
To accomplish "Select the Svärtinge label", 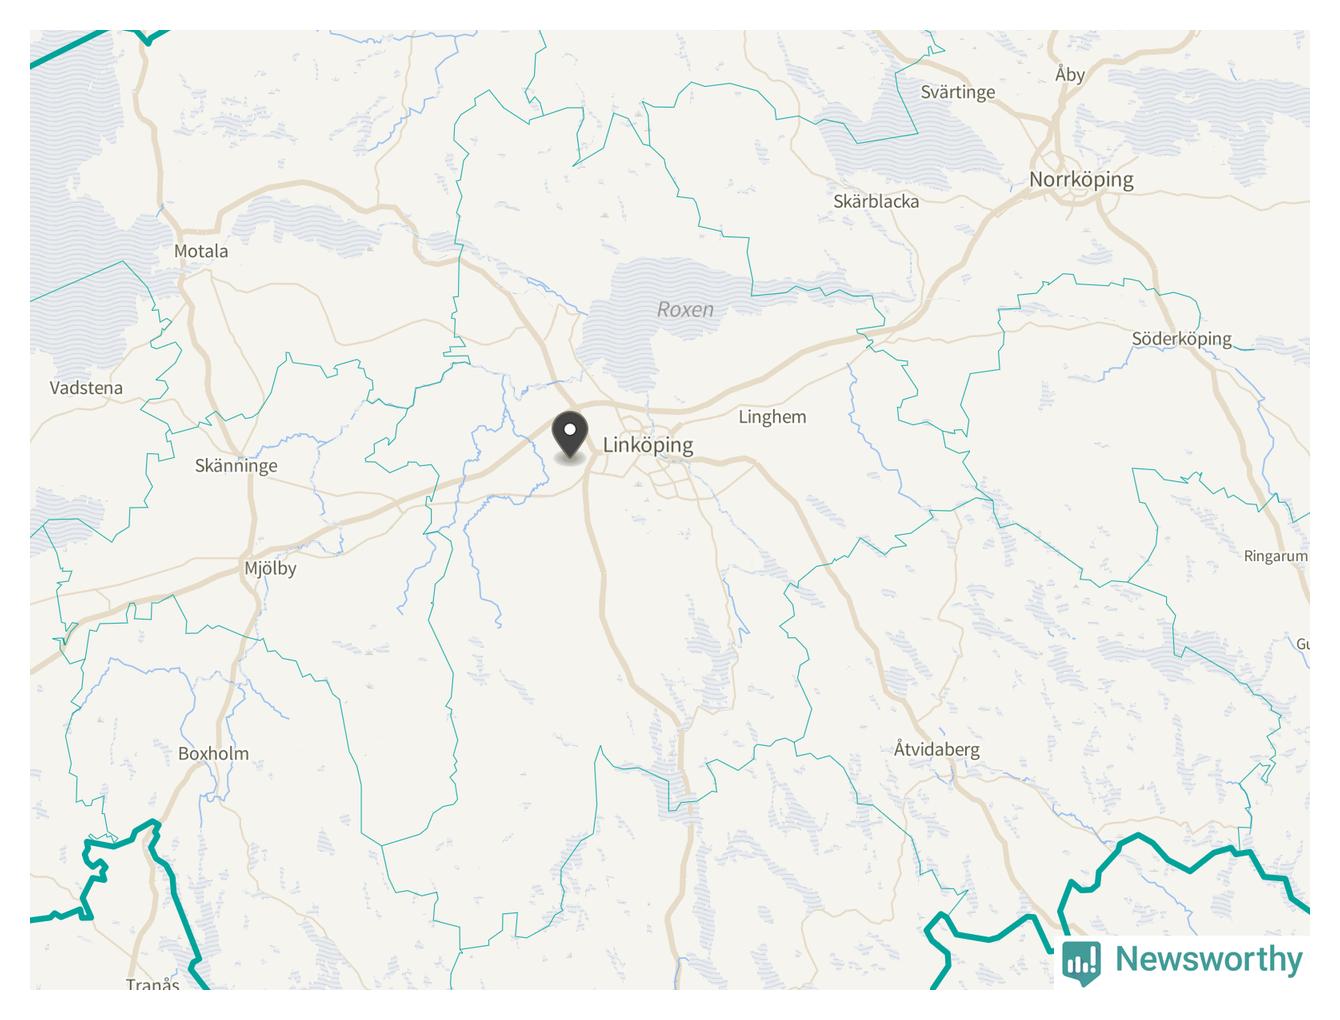I will pyautogui.click(x=957, y=92).
